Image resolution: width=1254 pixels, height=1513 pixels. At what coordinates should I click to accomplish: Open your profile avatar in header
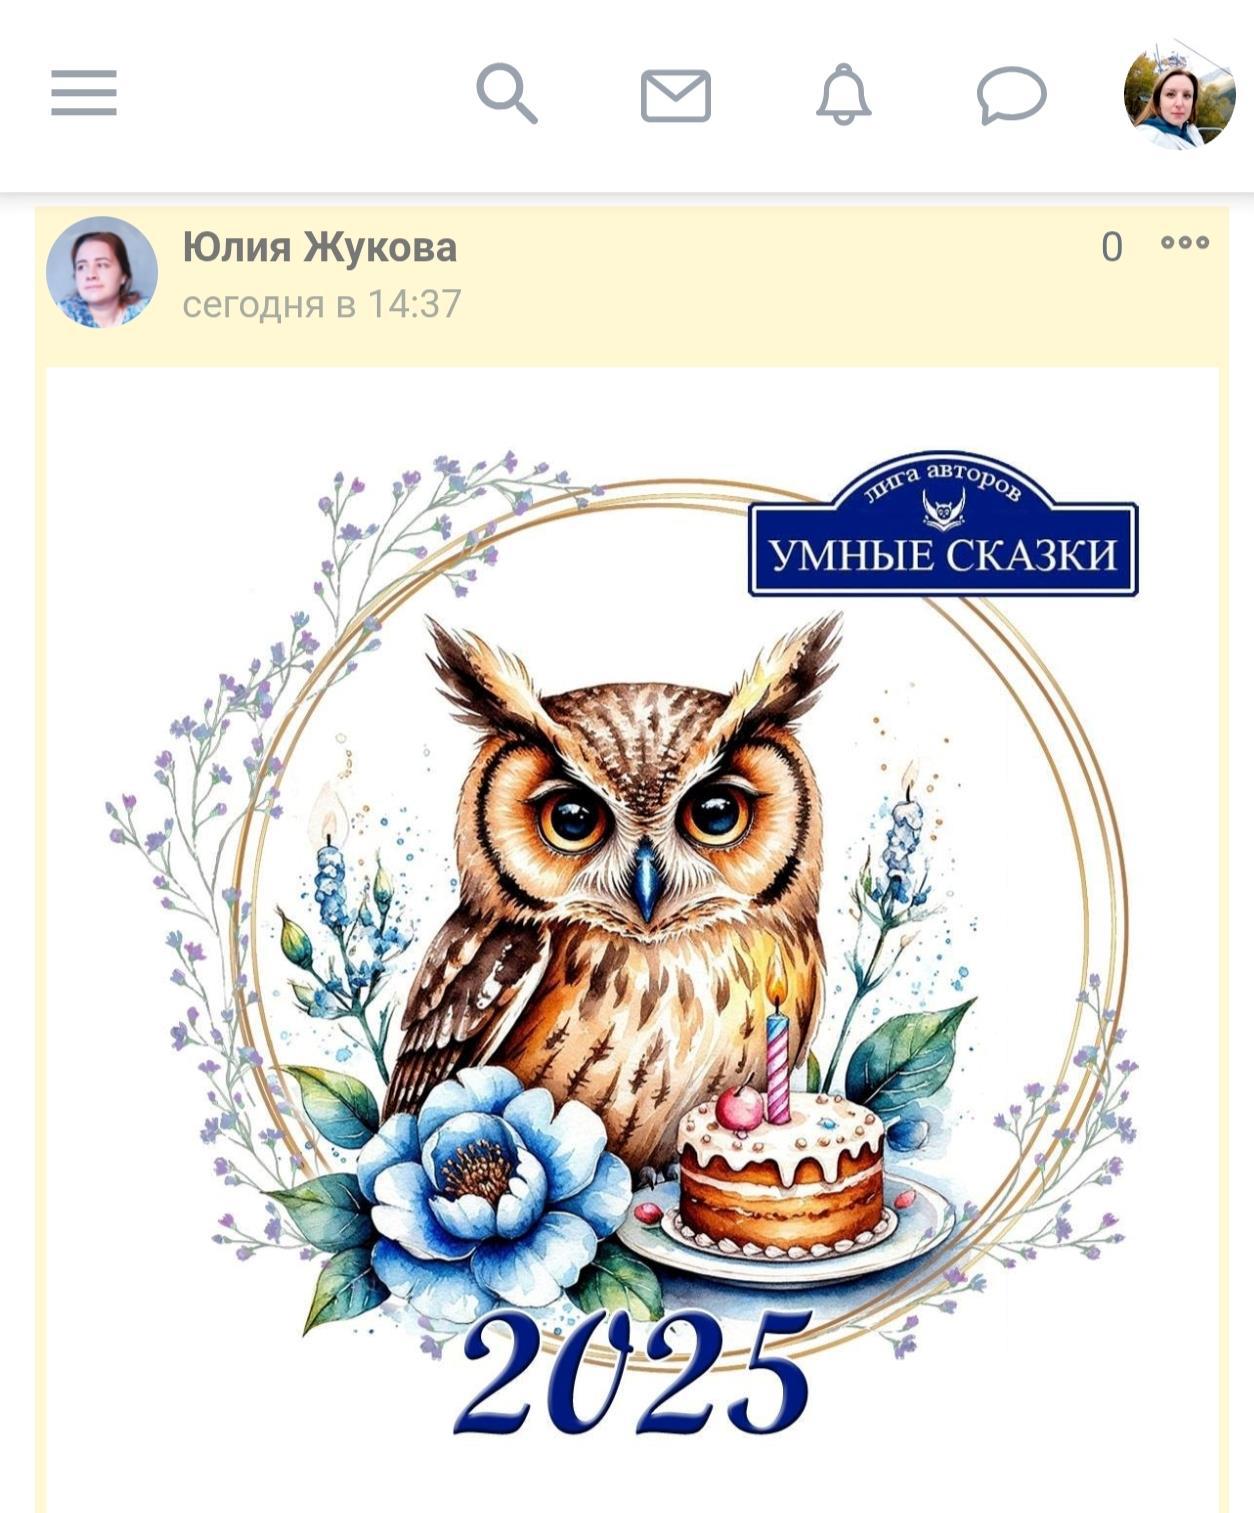(1180, 95)
